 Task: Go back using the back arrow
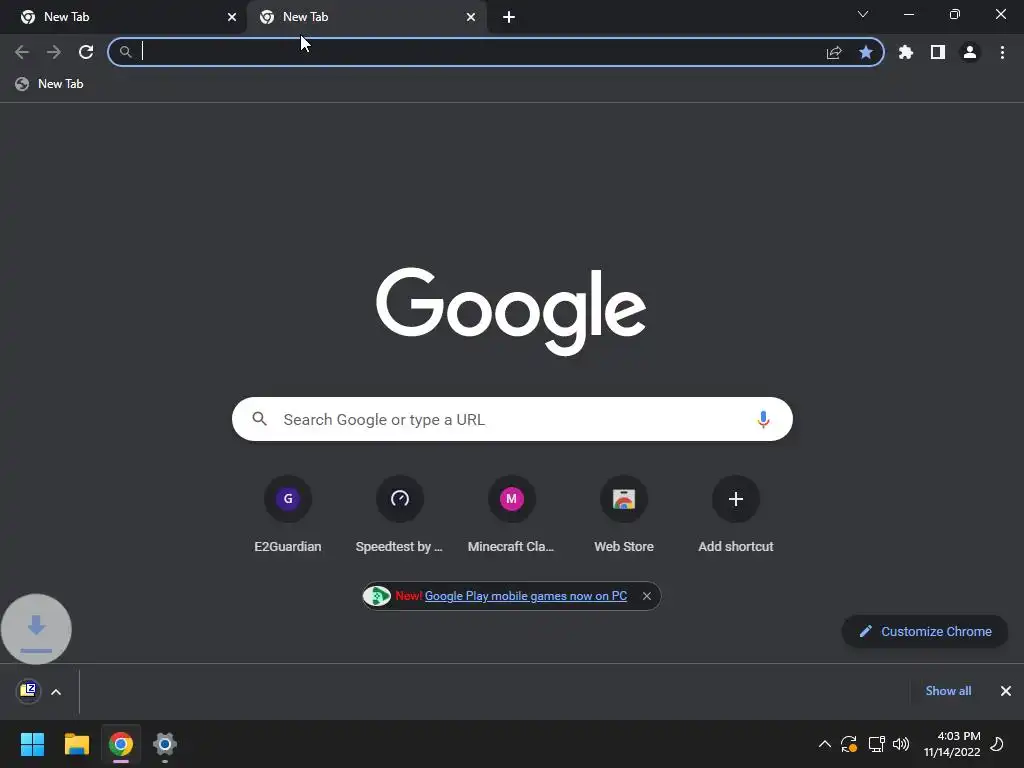pos(22,52)
